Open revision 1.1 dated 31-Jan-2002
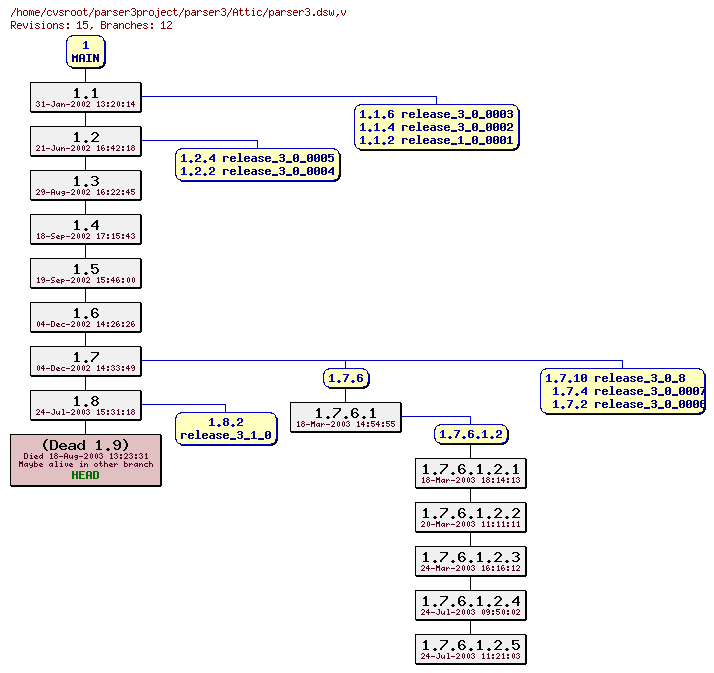Screen dimensions: 714x673 point(86,97)
